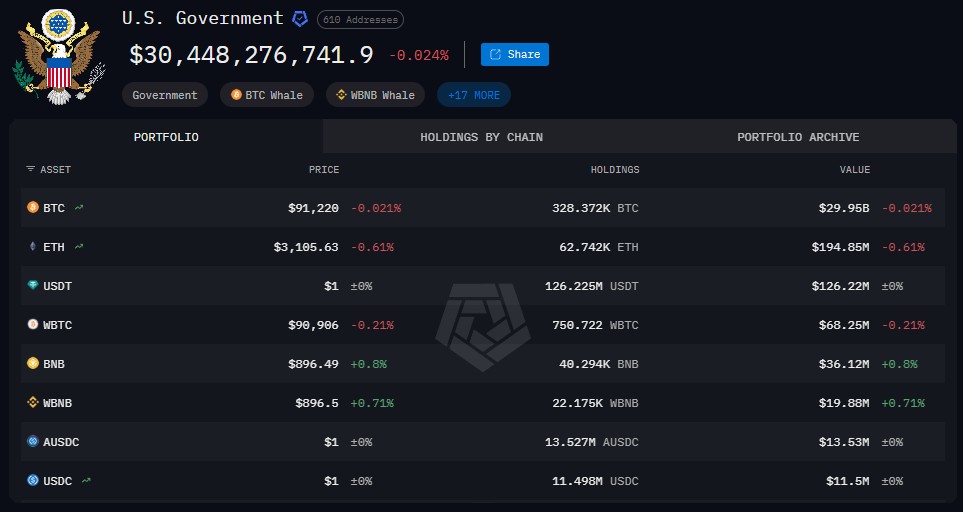The image size is (963, 512).
Task: Select the BTC Whale tag
Action: point(266,95)
